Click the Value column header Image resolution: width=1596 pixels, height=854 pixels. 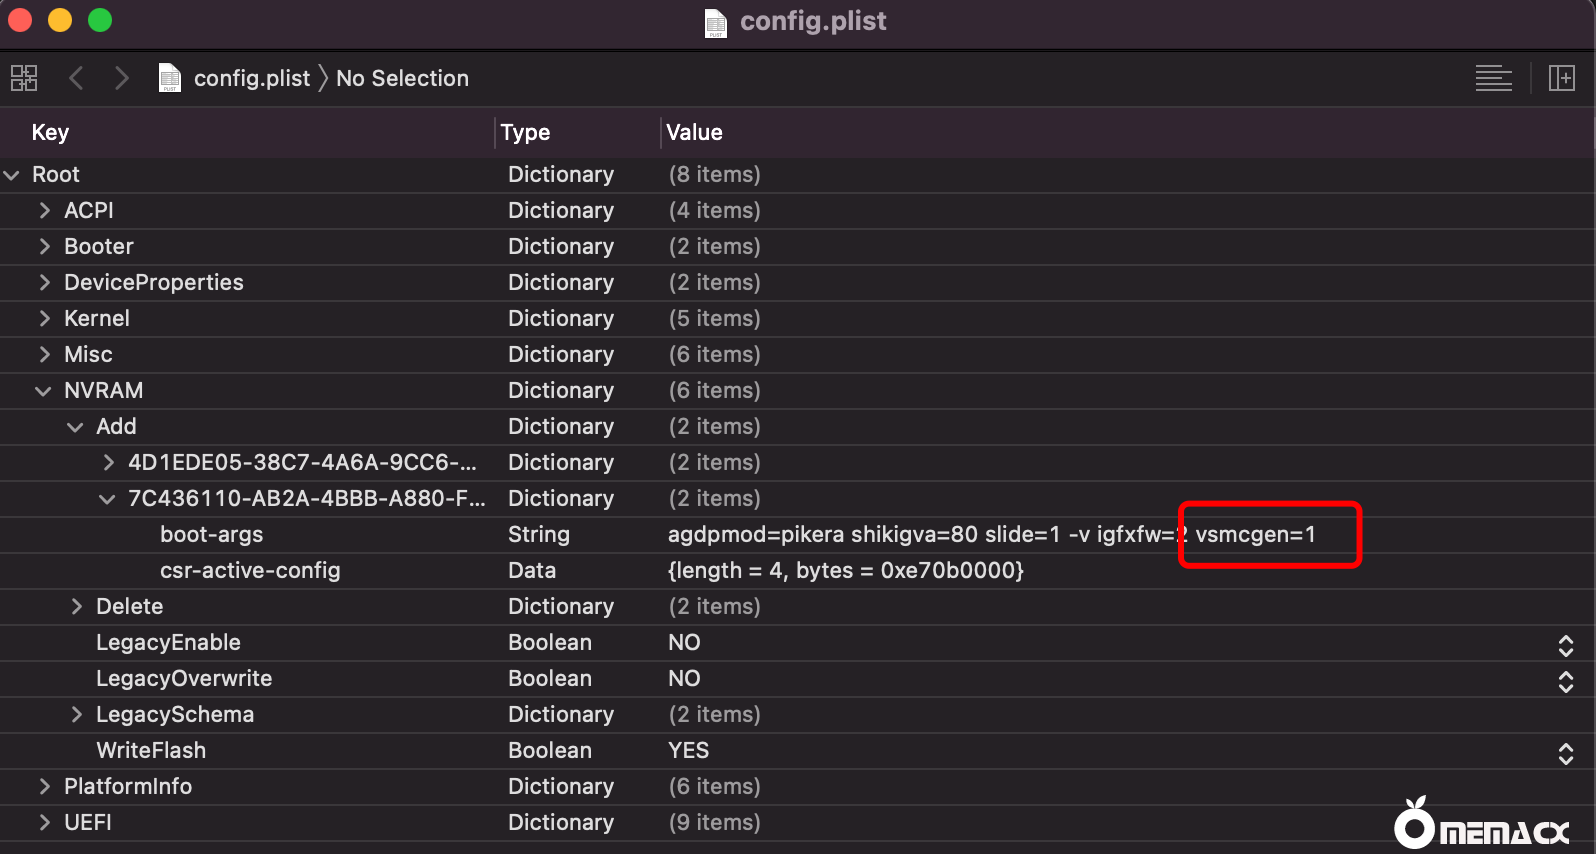694,132
